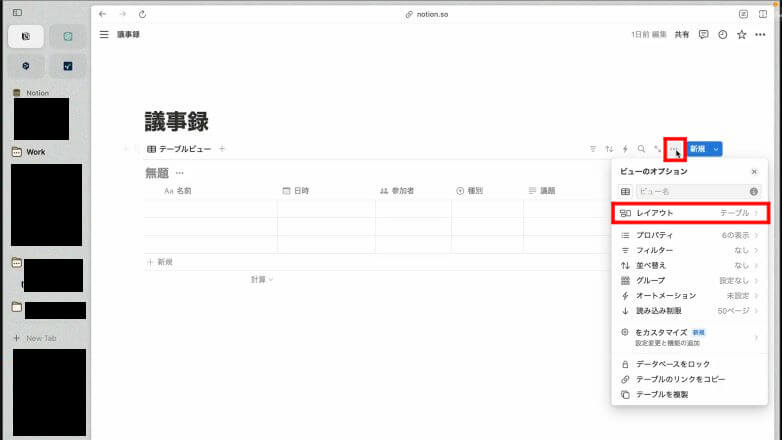Click the first empty 名前 cell
Viewport: 782px width, 440px height.
click(x=210, y=209)
